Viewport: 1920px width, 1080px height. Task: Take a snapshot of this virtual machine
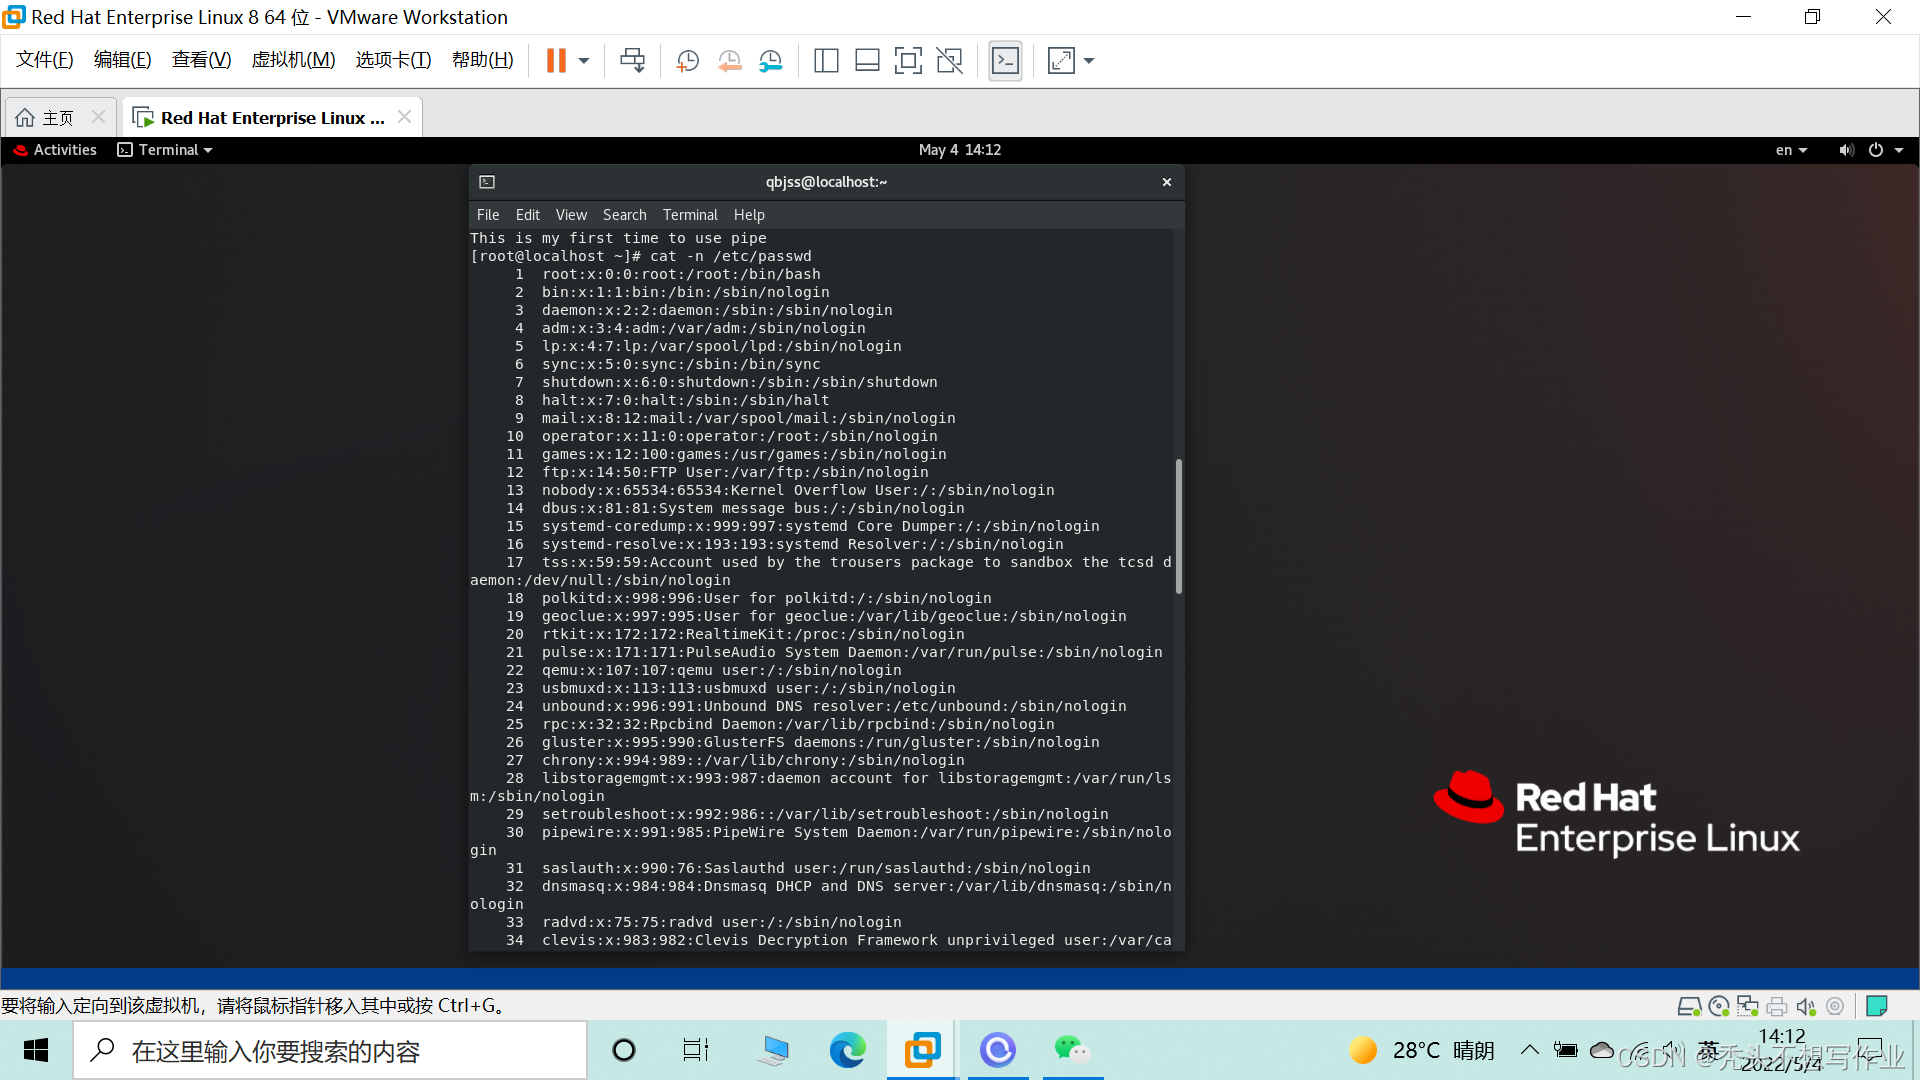point(687,60)
